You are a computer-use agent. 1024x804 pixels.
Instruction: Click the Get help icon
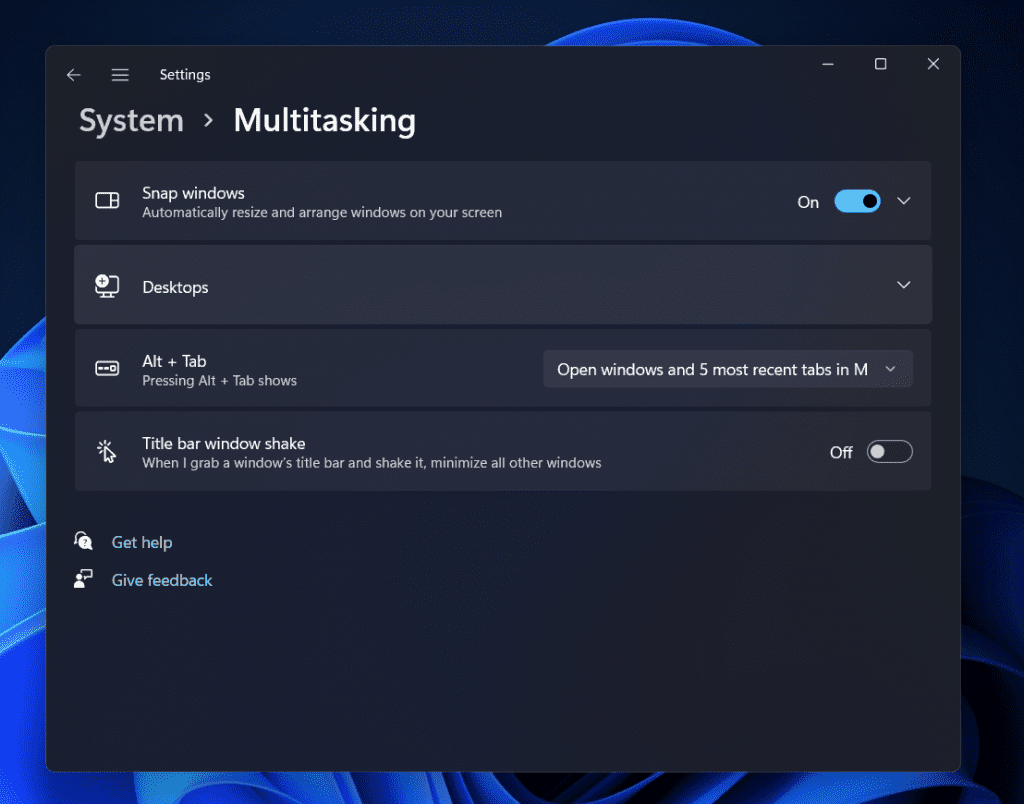83,540
